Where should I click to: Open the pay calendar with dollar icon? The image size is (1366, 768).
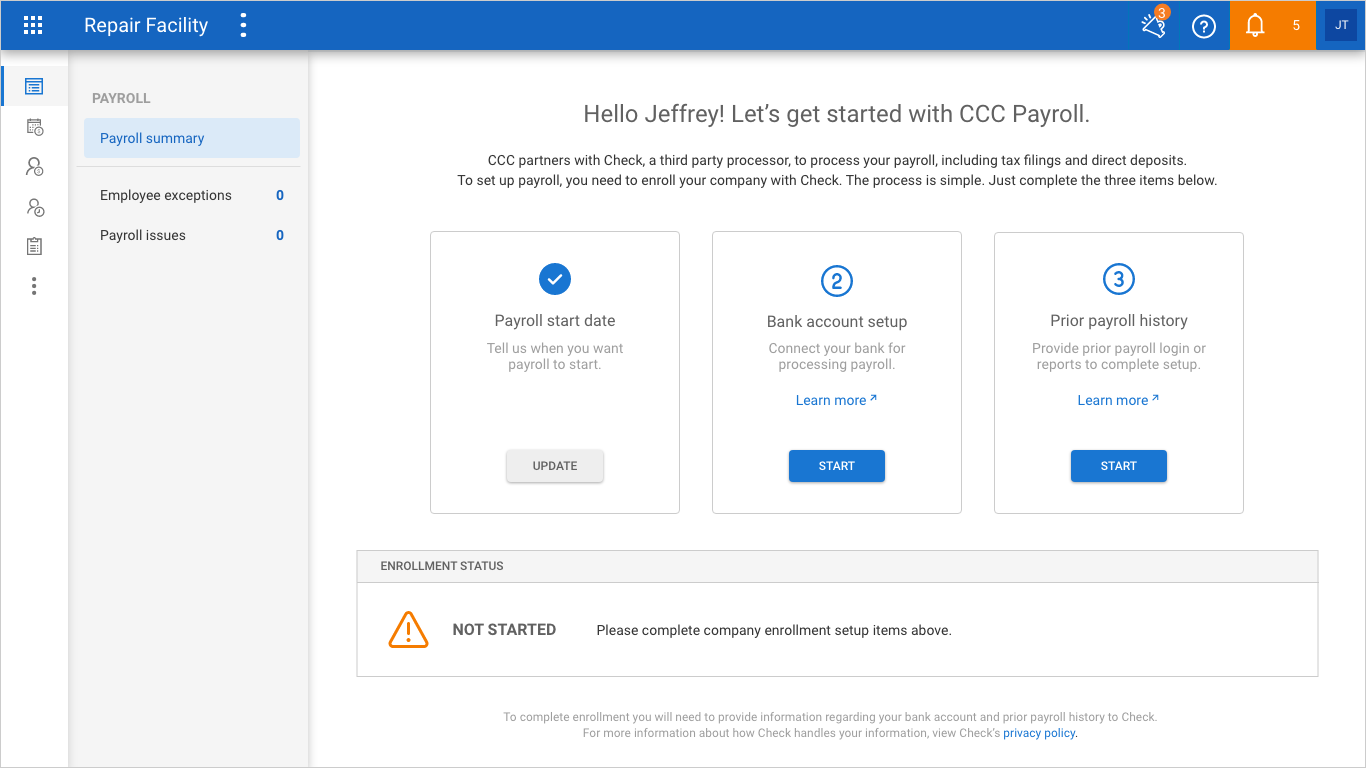point(34,126)
